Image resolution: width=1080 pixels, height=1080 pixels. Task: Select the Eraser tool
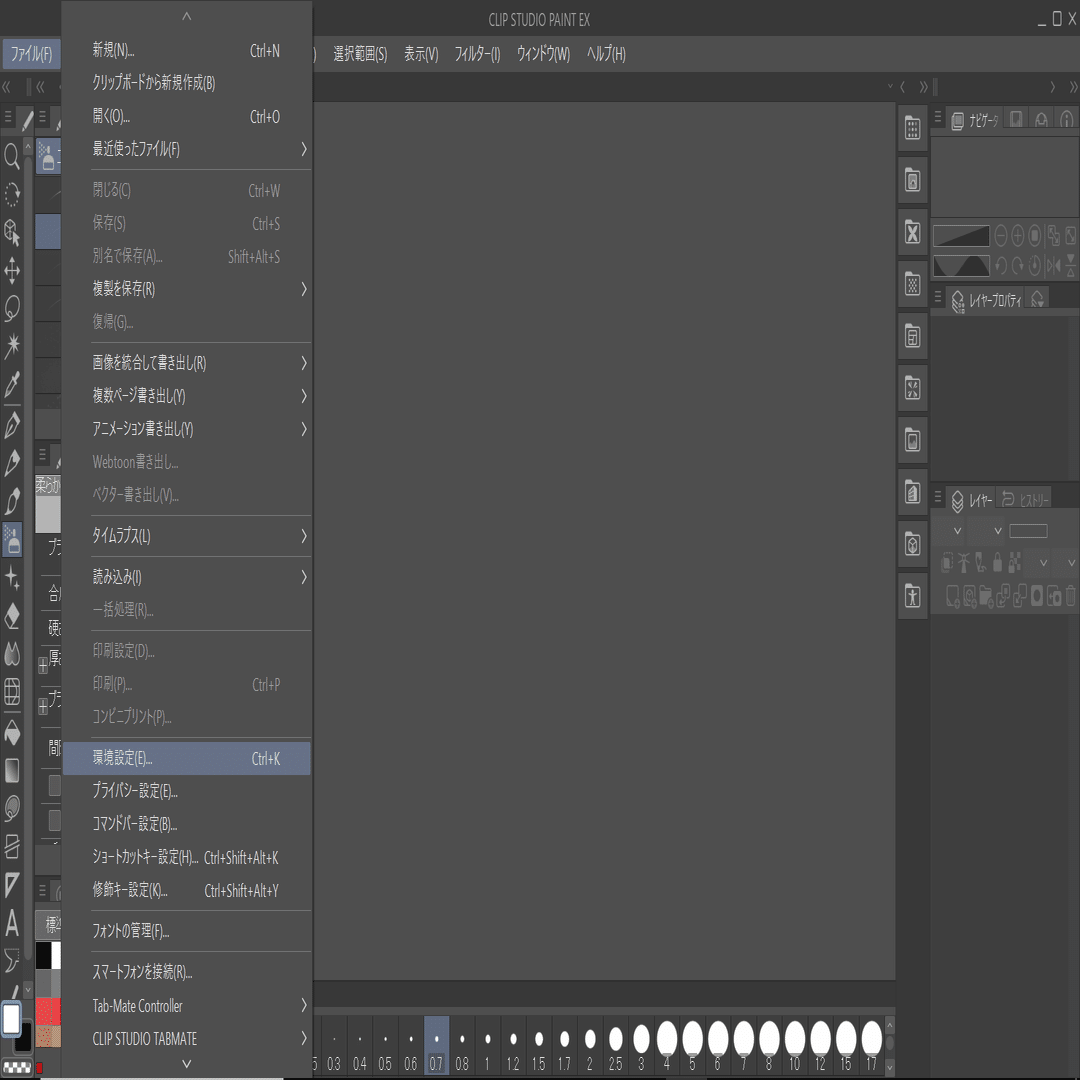pos(12,615)
